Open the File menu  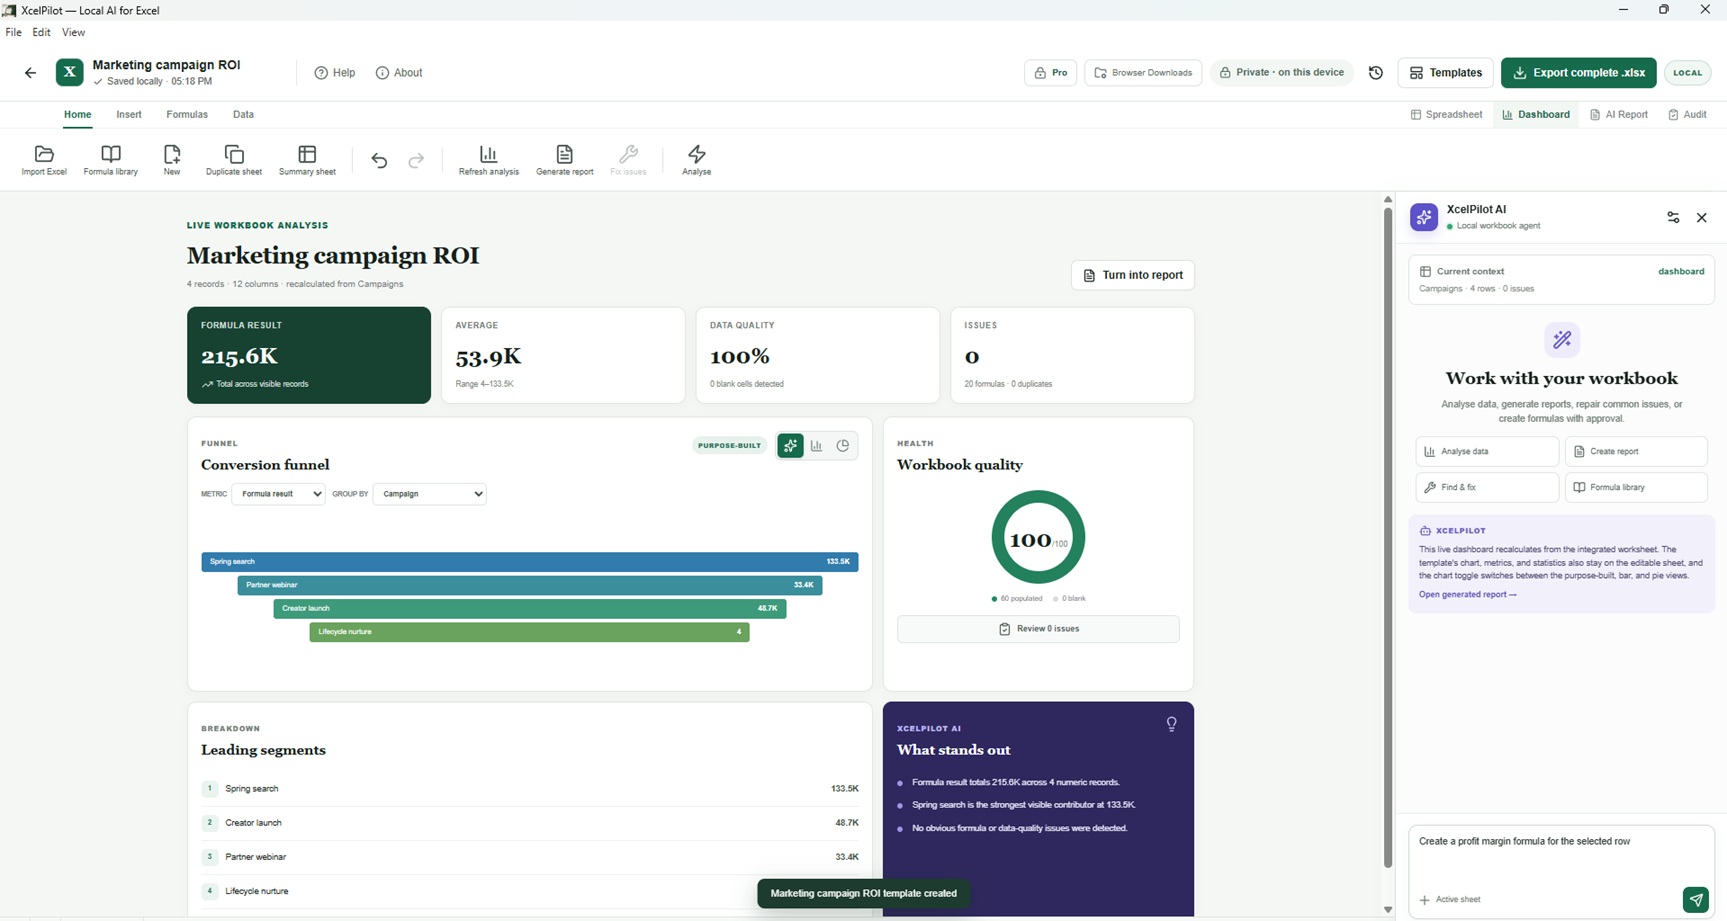[14, 32]
